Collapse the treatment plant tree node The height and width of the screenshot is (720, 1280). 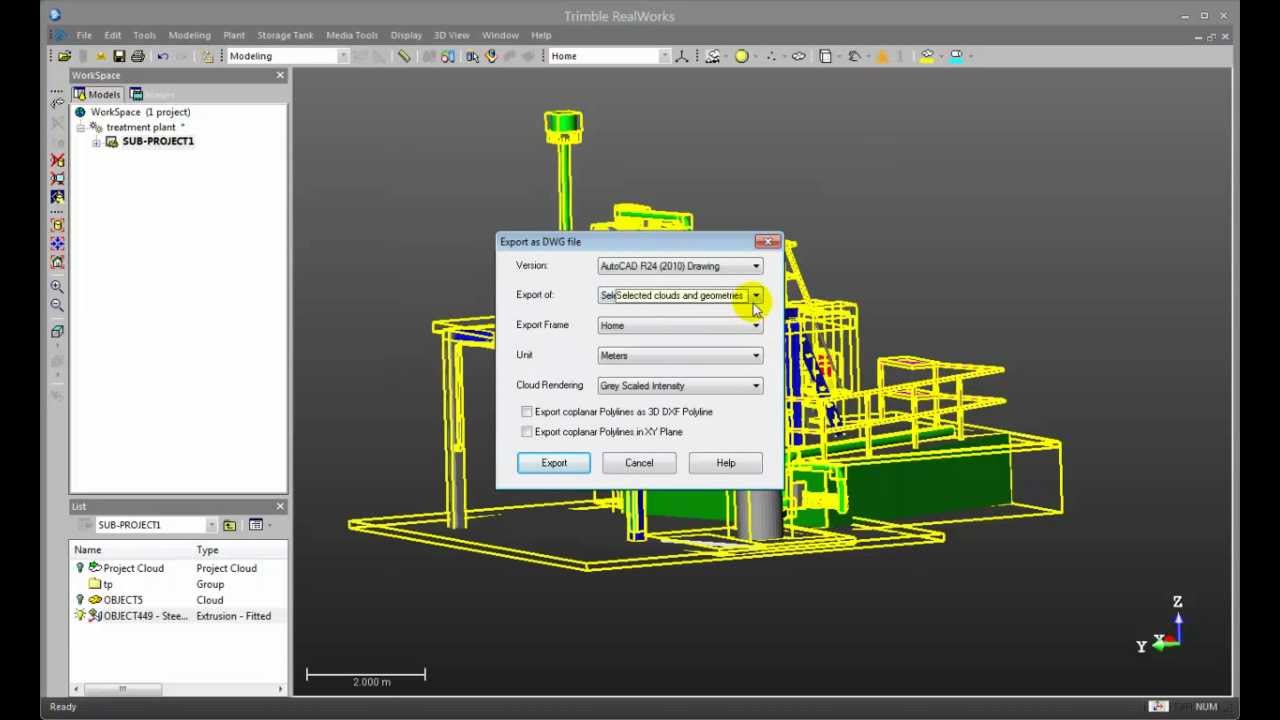[x=81, y=128]
